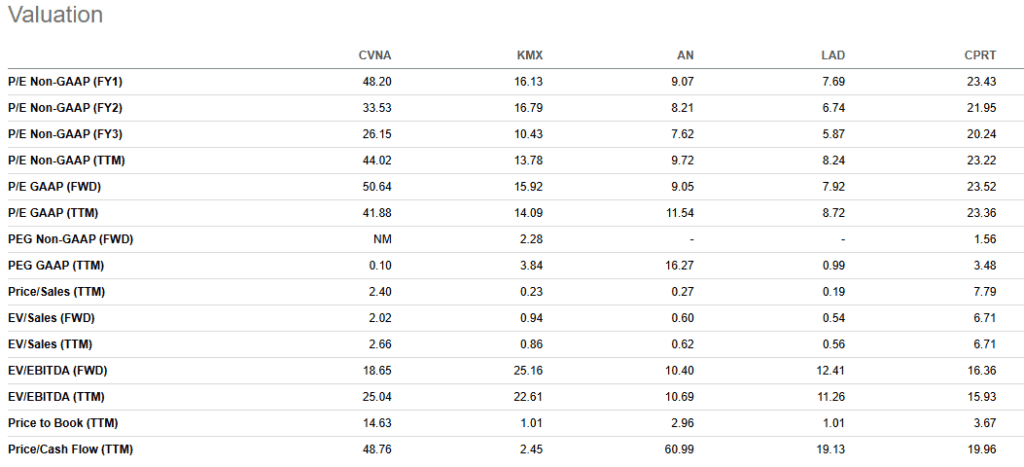Viewport: 1024px width, 467px height.
Task: Click the P/E Non-GAAP (TTM) metric
Action: 66,161
